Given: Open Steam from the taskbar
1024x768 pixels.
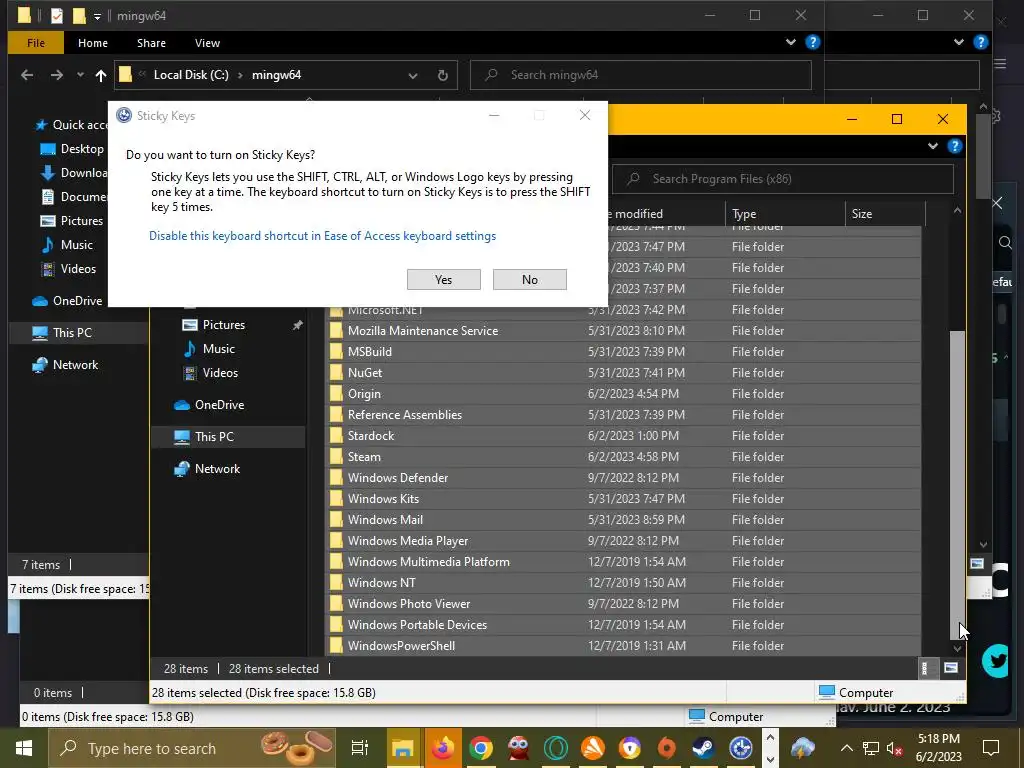Looking at the screenshot, I should [703, 748].
